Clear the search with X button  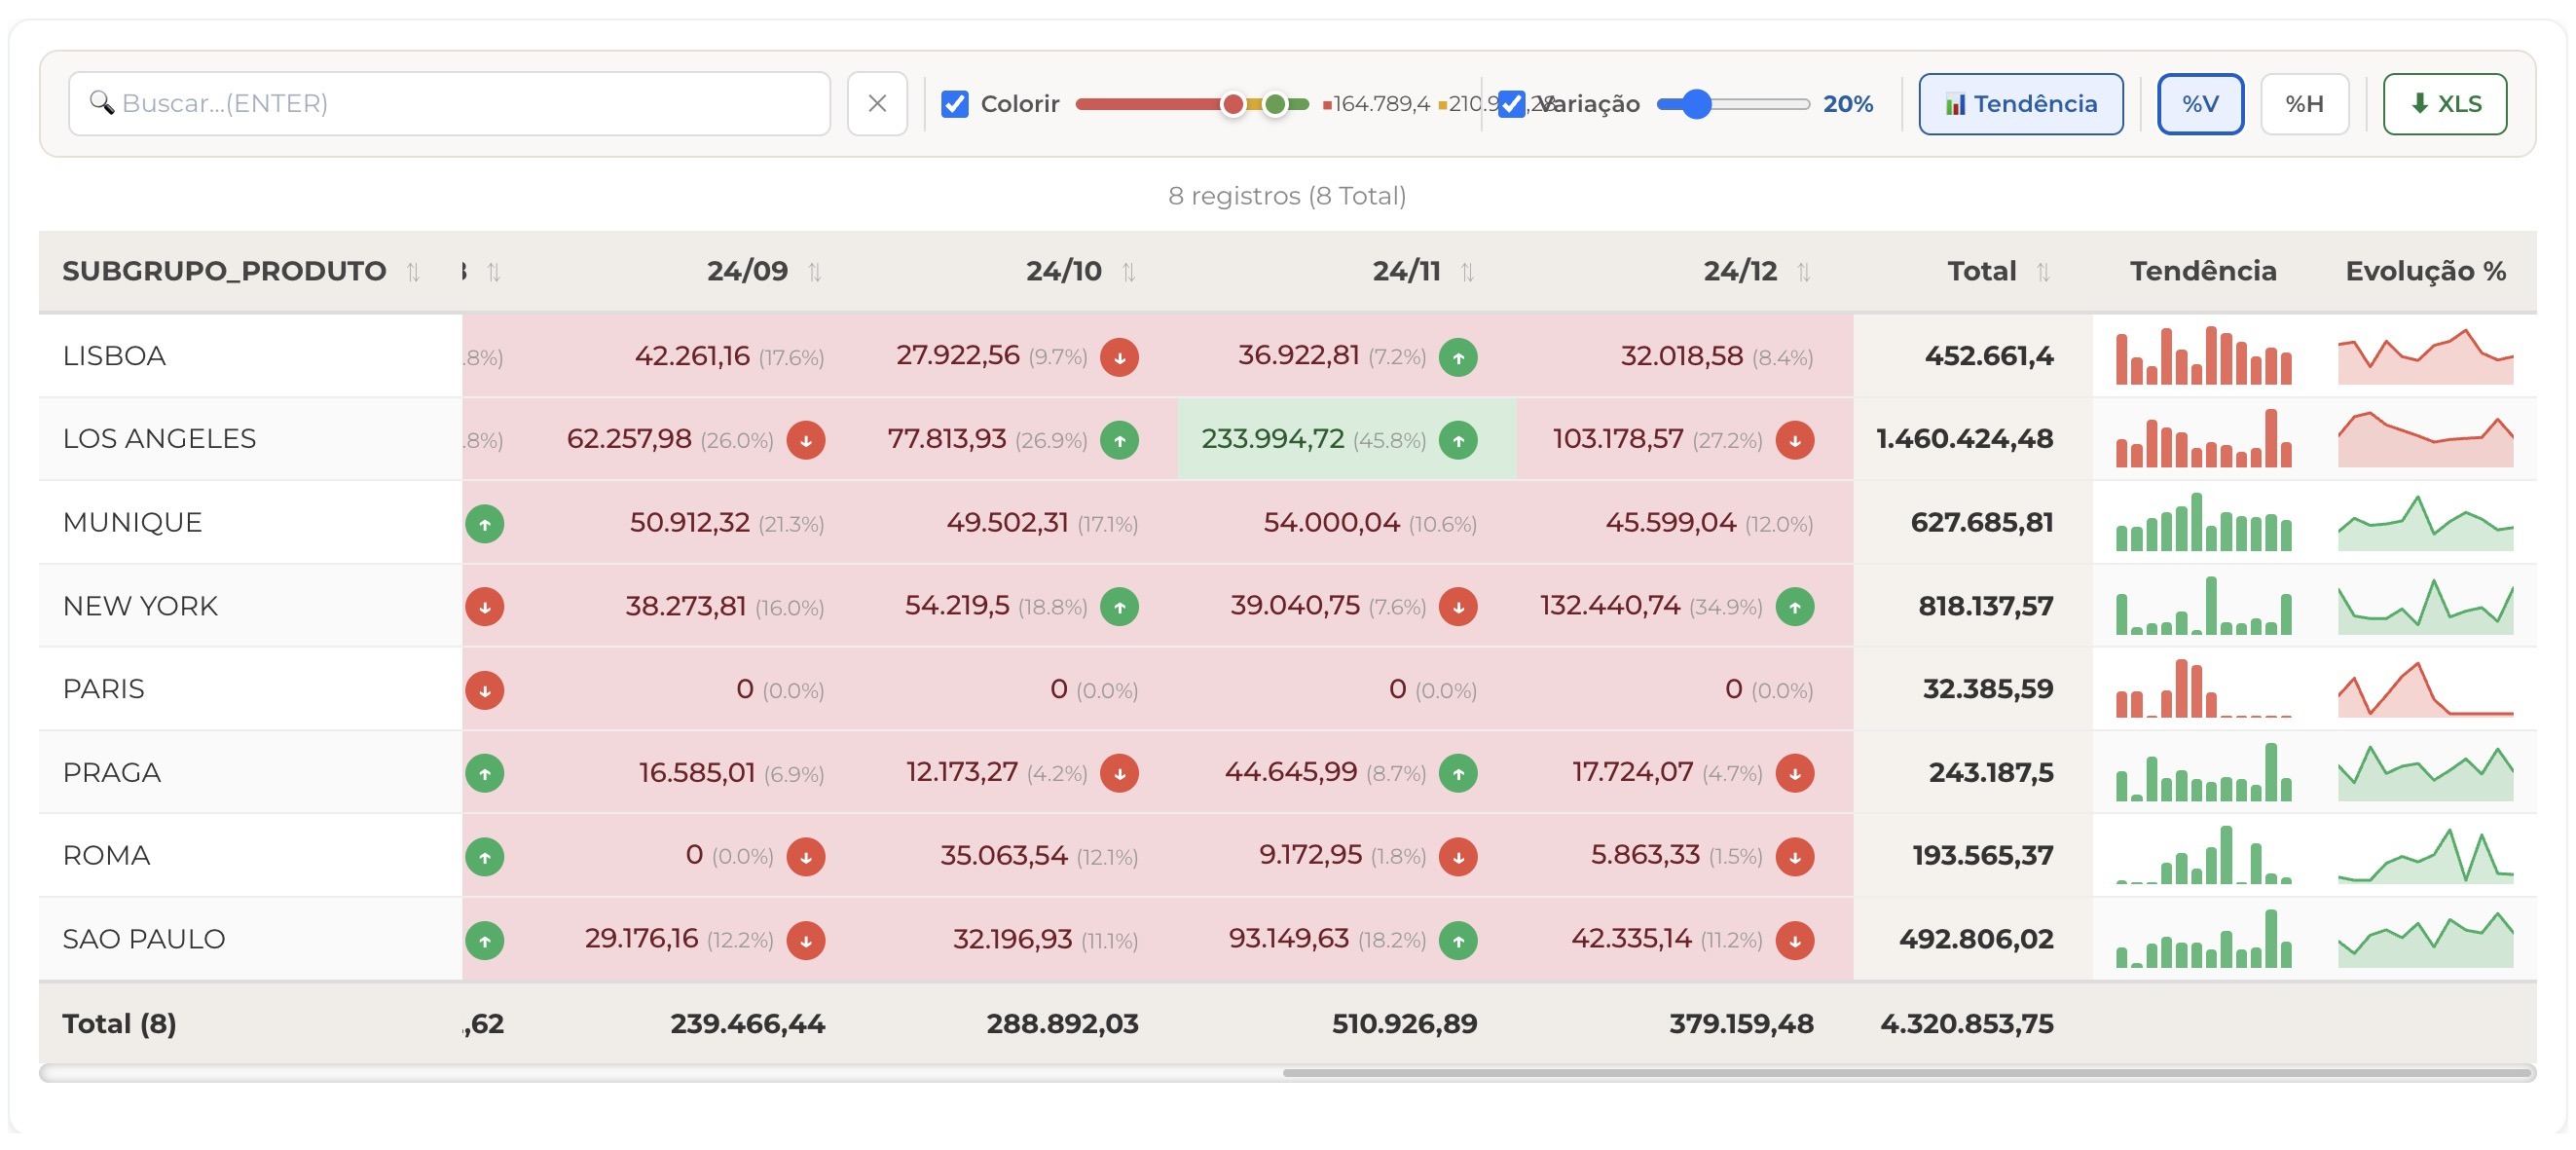[877, 103]
